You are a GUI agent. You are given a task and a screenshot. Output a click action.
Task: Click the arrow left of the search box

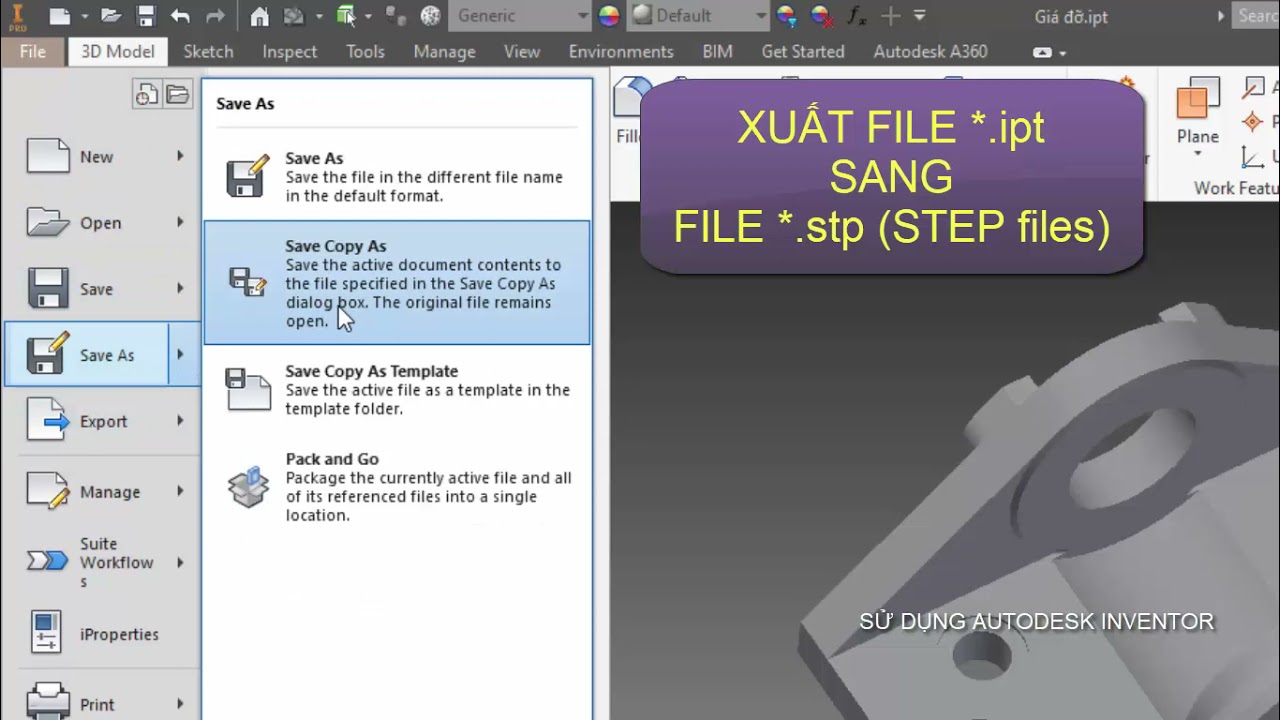click(x=1221, y=16)
